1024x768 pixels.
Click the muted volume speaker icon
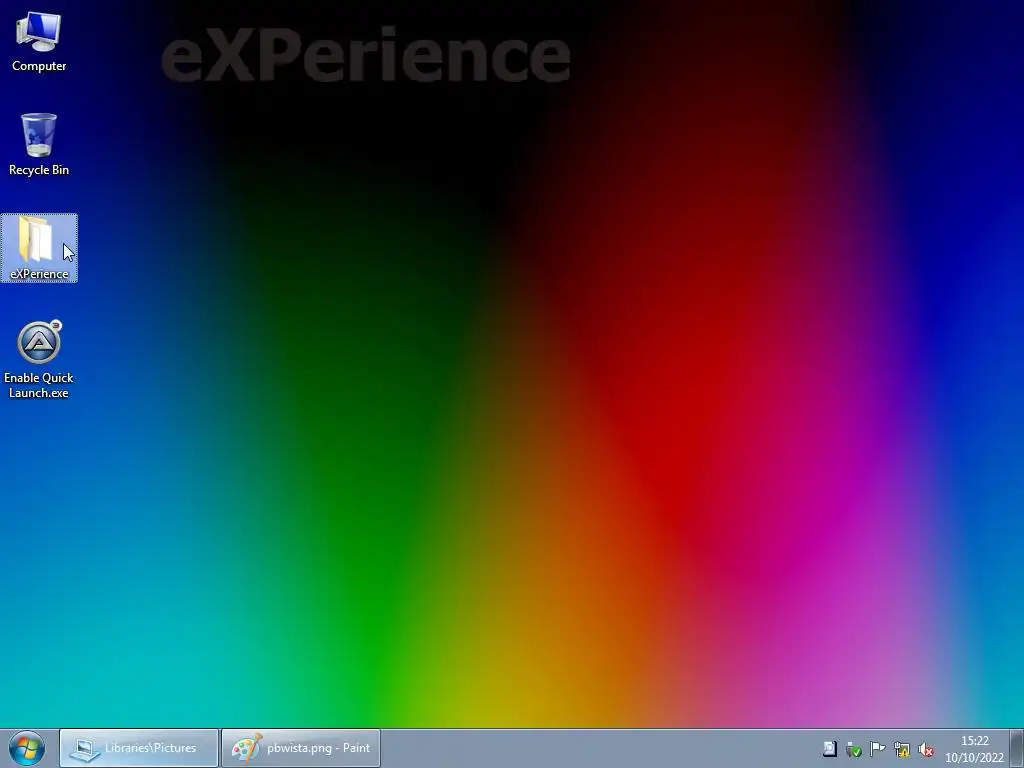coord(926,749)
